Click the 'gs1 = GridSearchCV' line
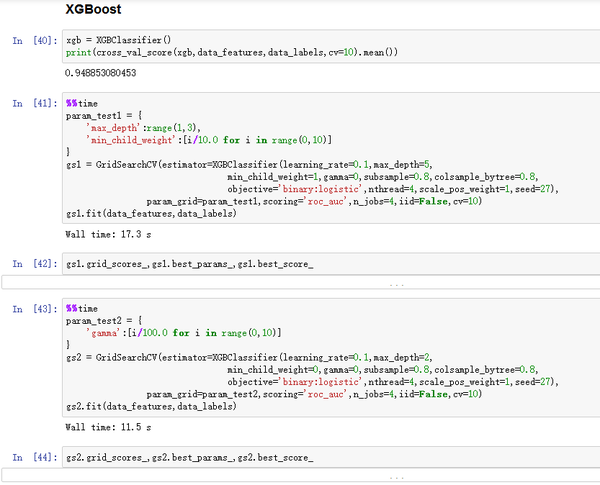 pos(249,165)
